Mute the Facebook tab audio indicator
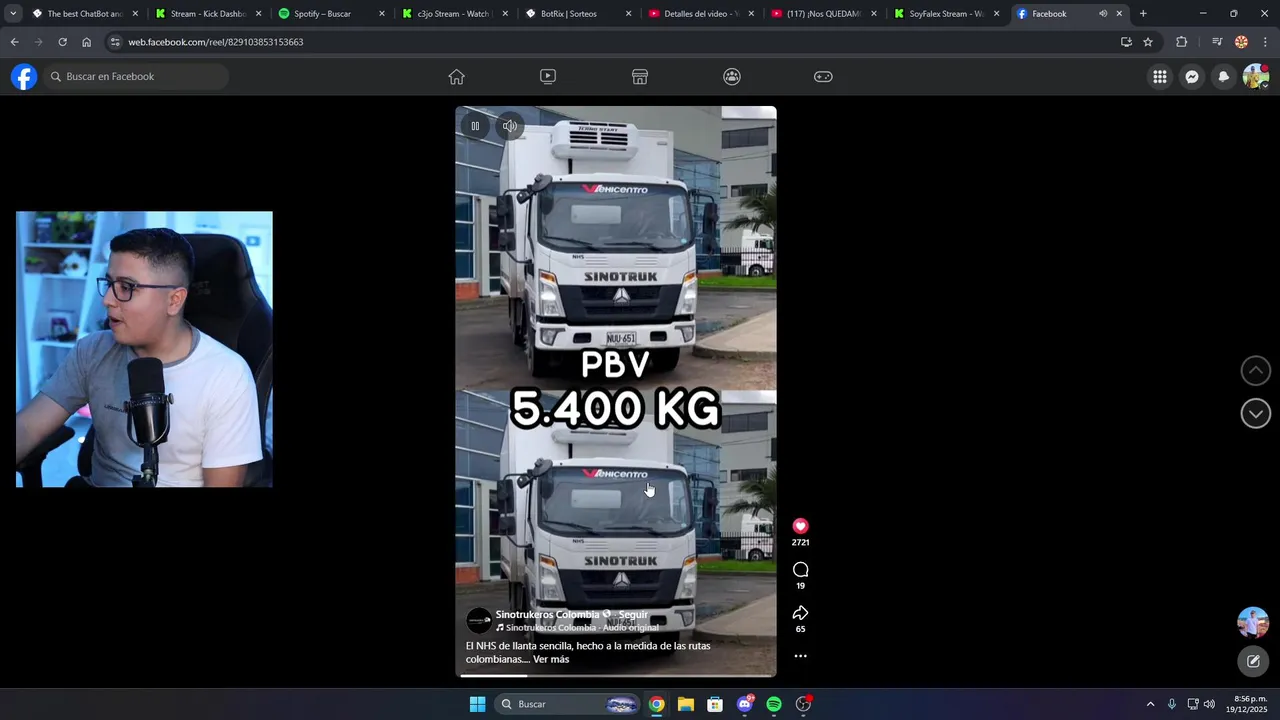The image size is (1280, 720). click(1103, 14)
